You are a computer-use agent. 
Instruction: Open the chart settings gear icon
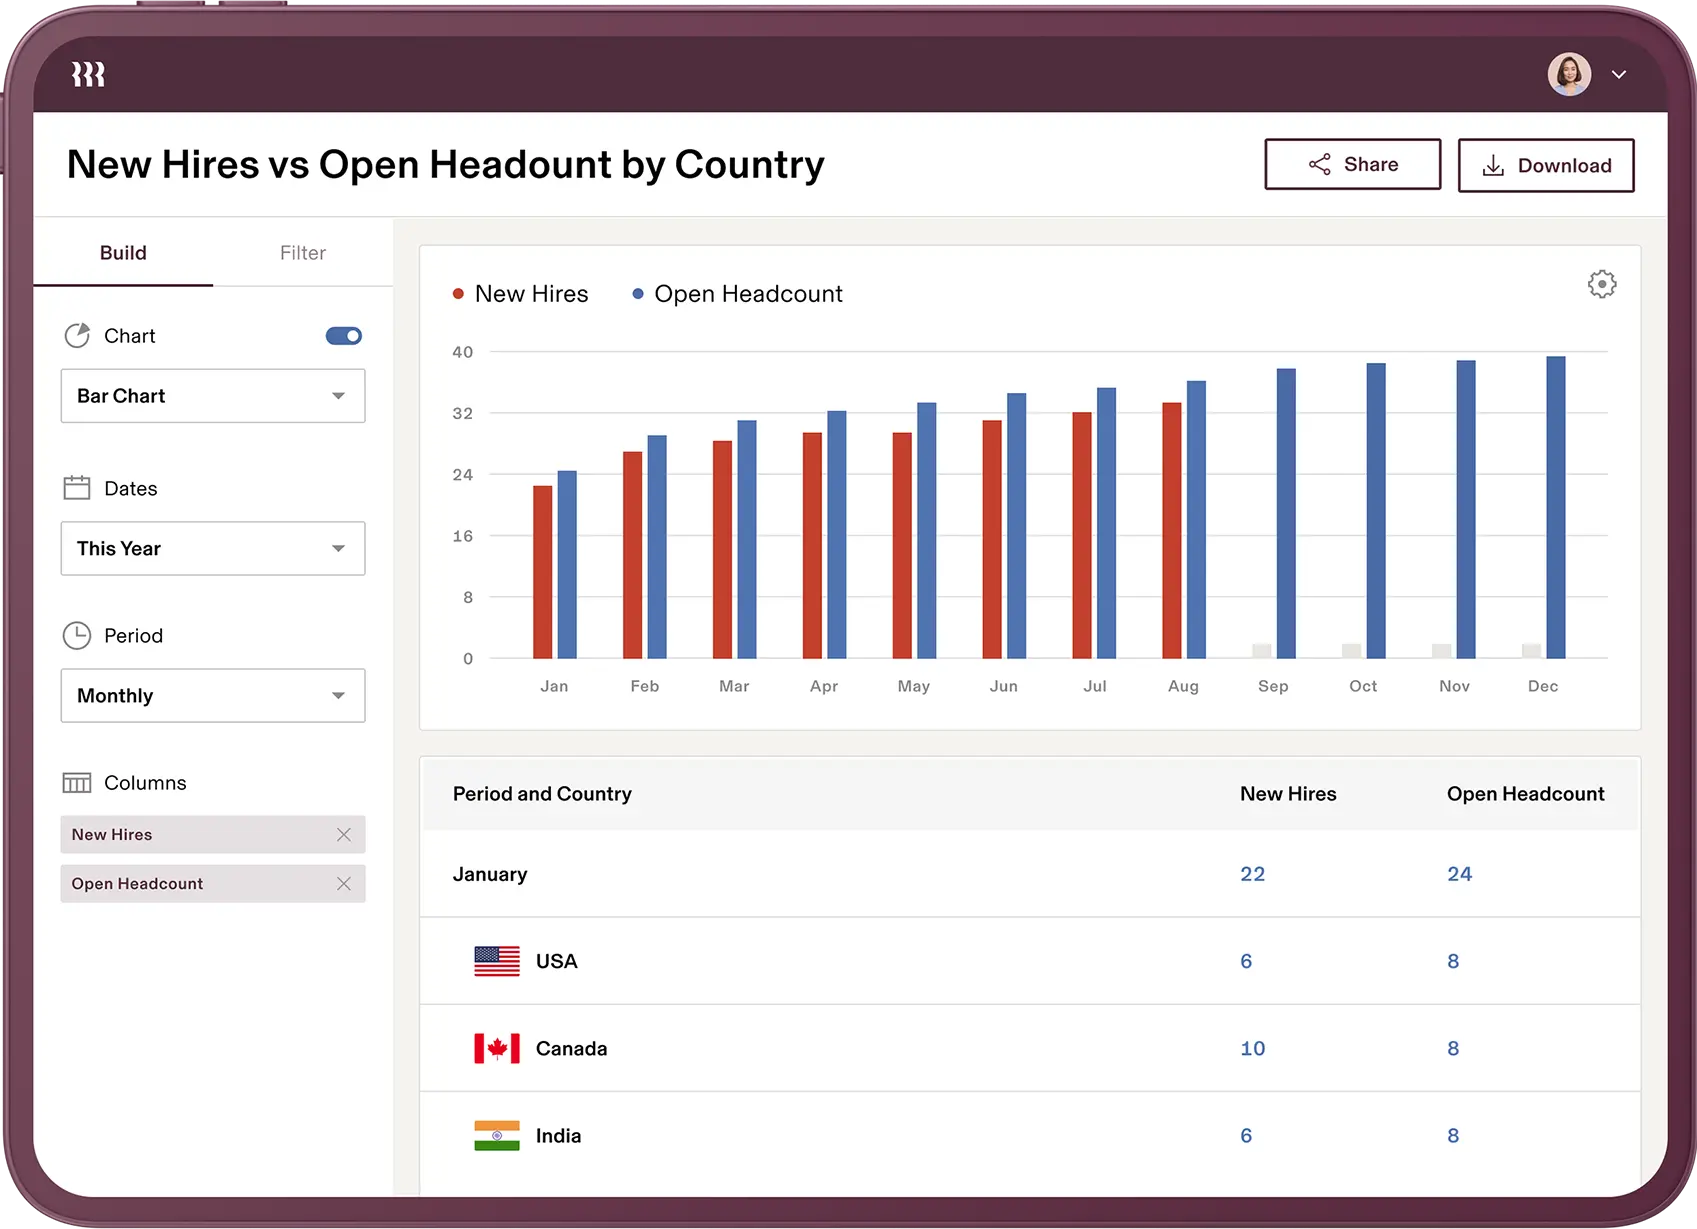(x=1601, y=284)
